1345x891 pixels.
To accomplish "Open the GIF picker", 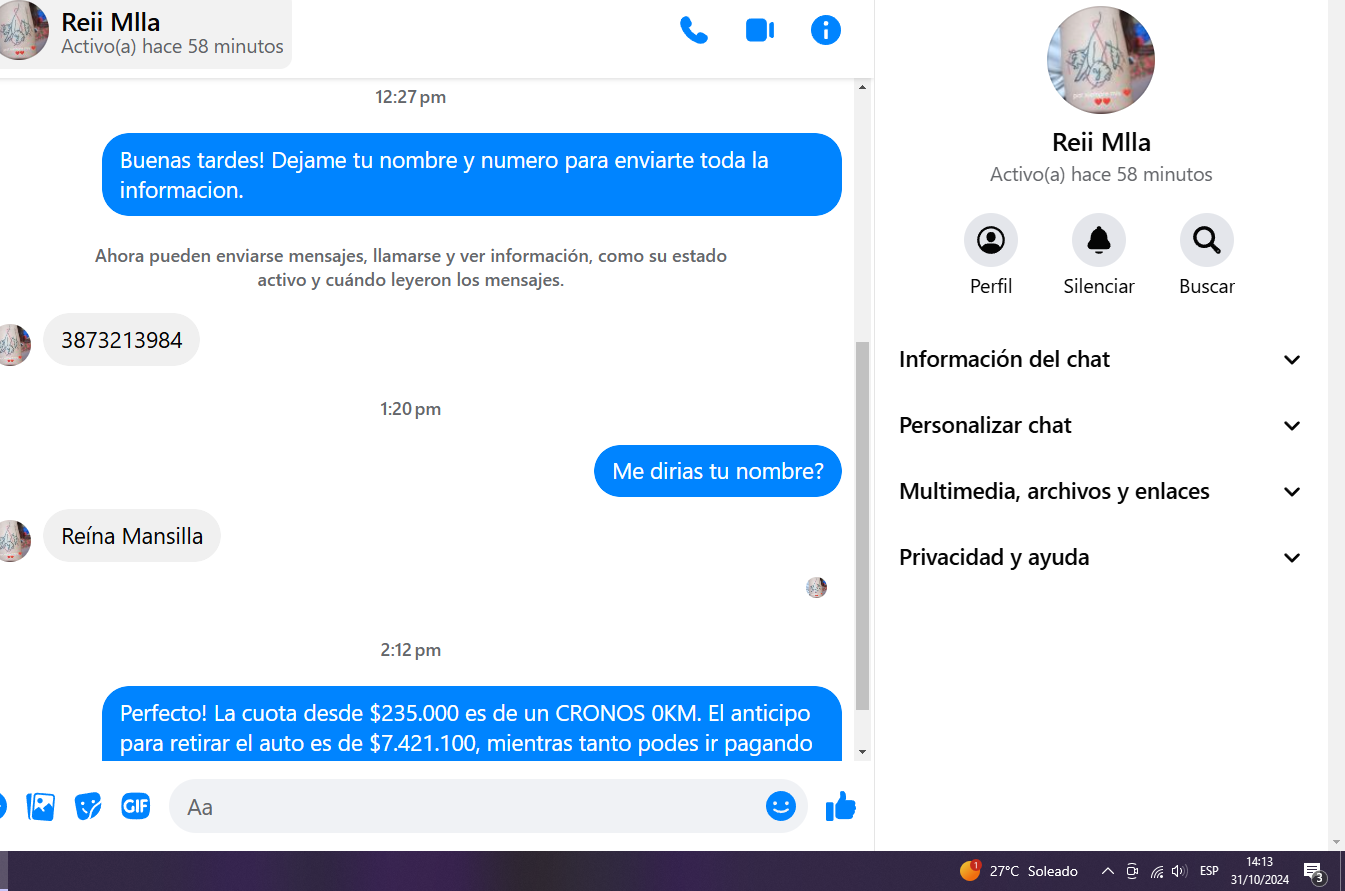I will pos(136,806).
